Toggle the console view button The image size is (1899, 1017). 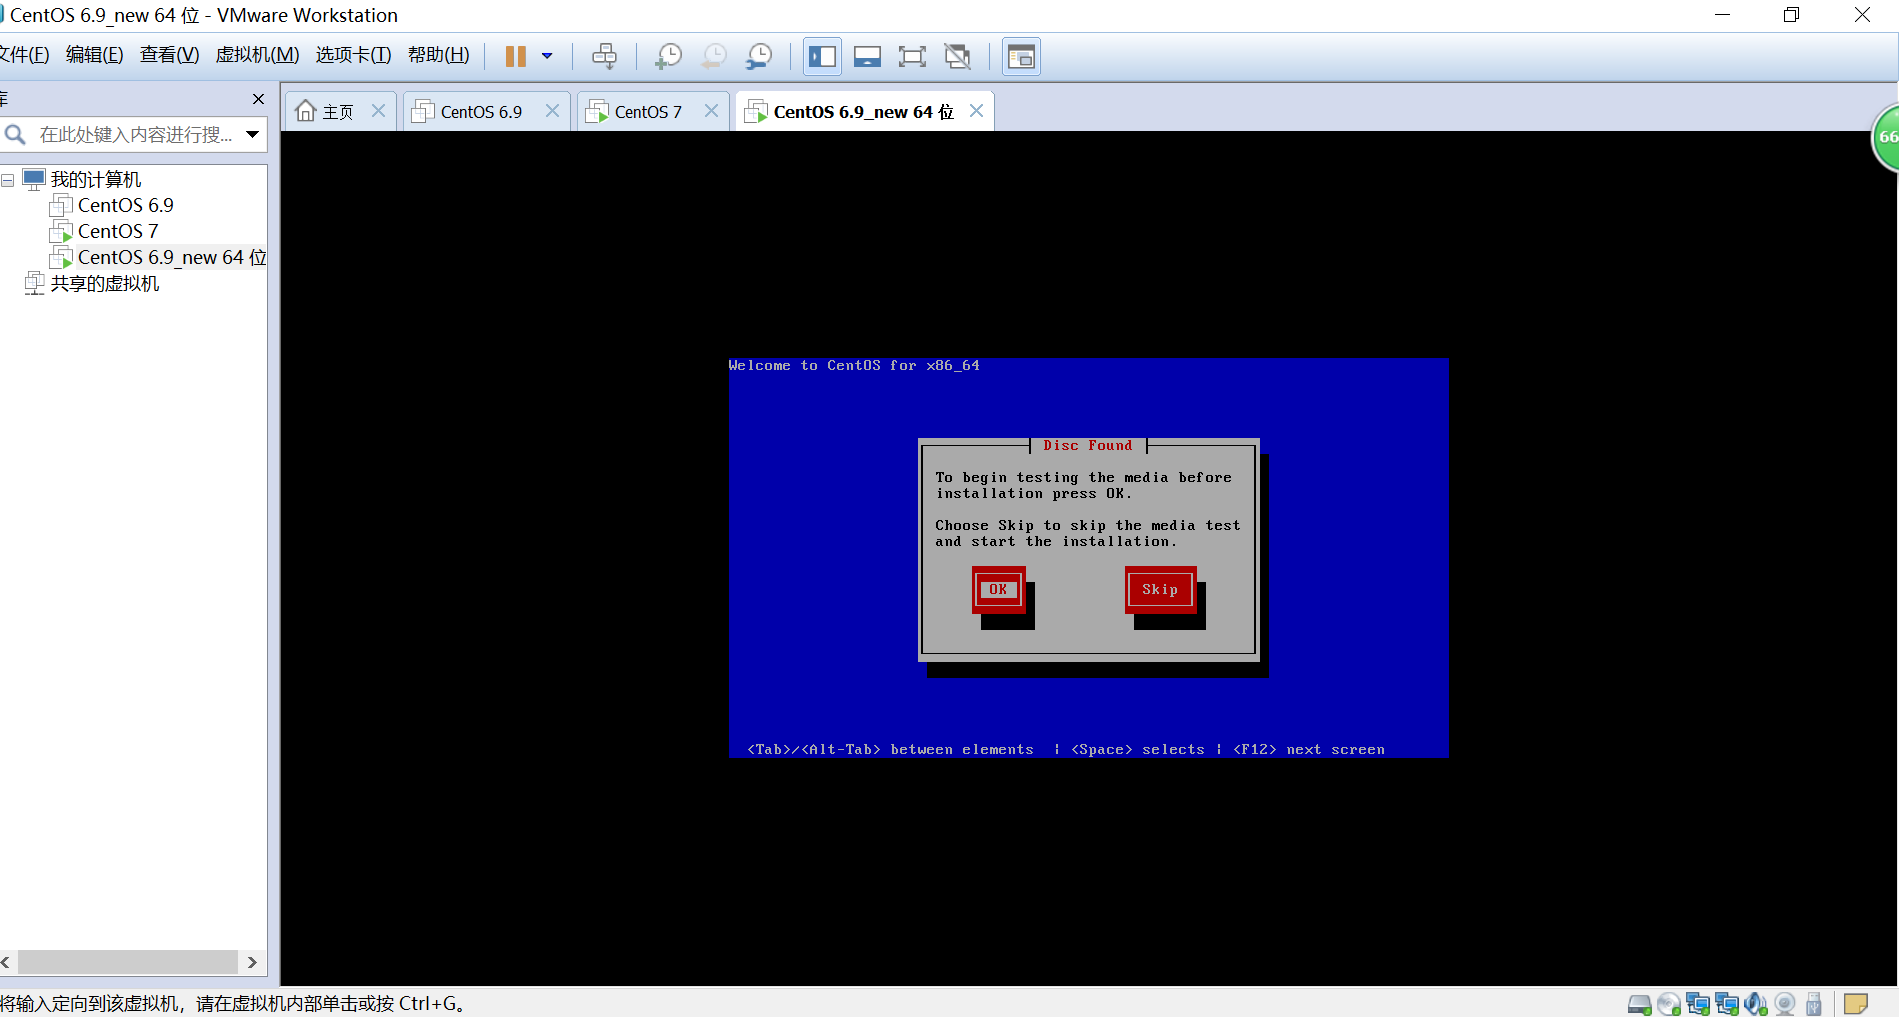pos(1021,56)
